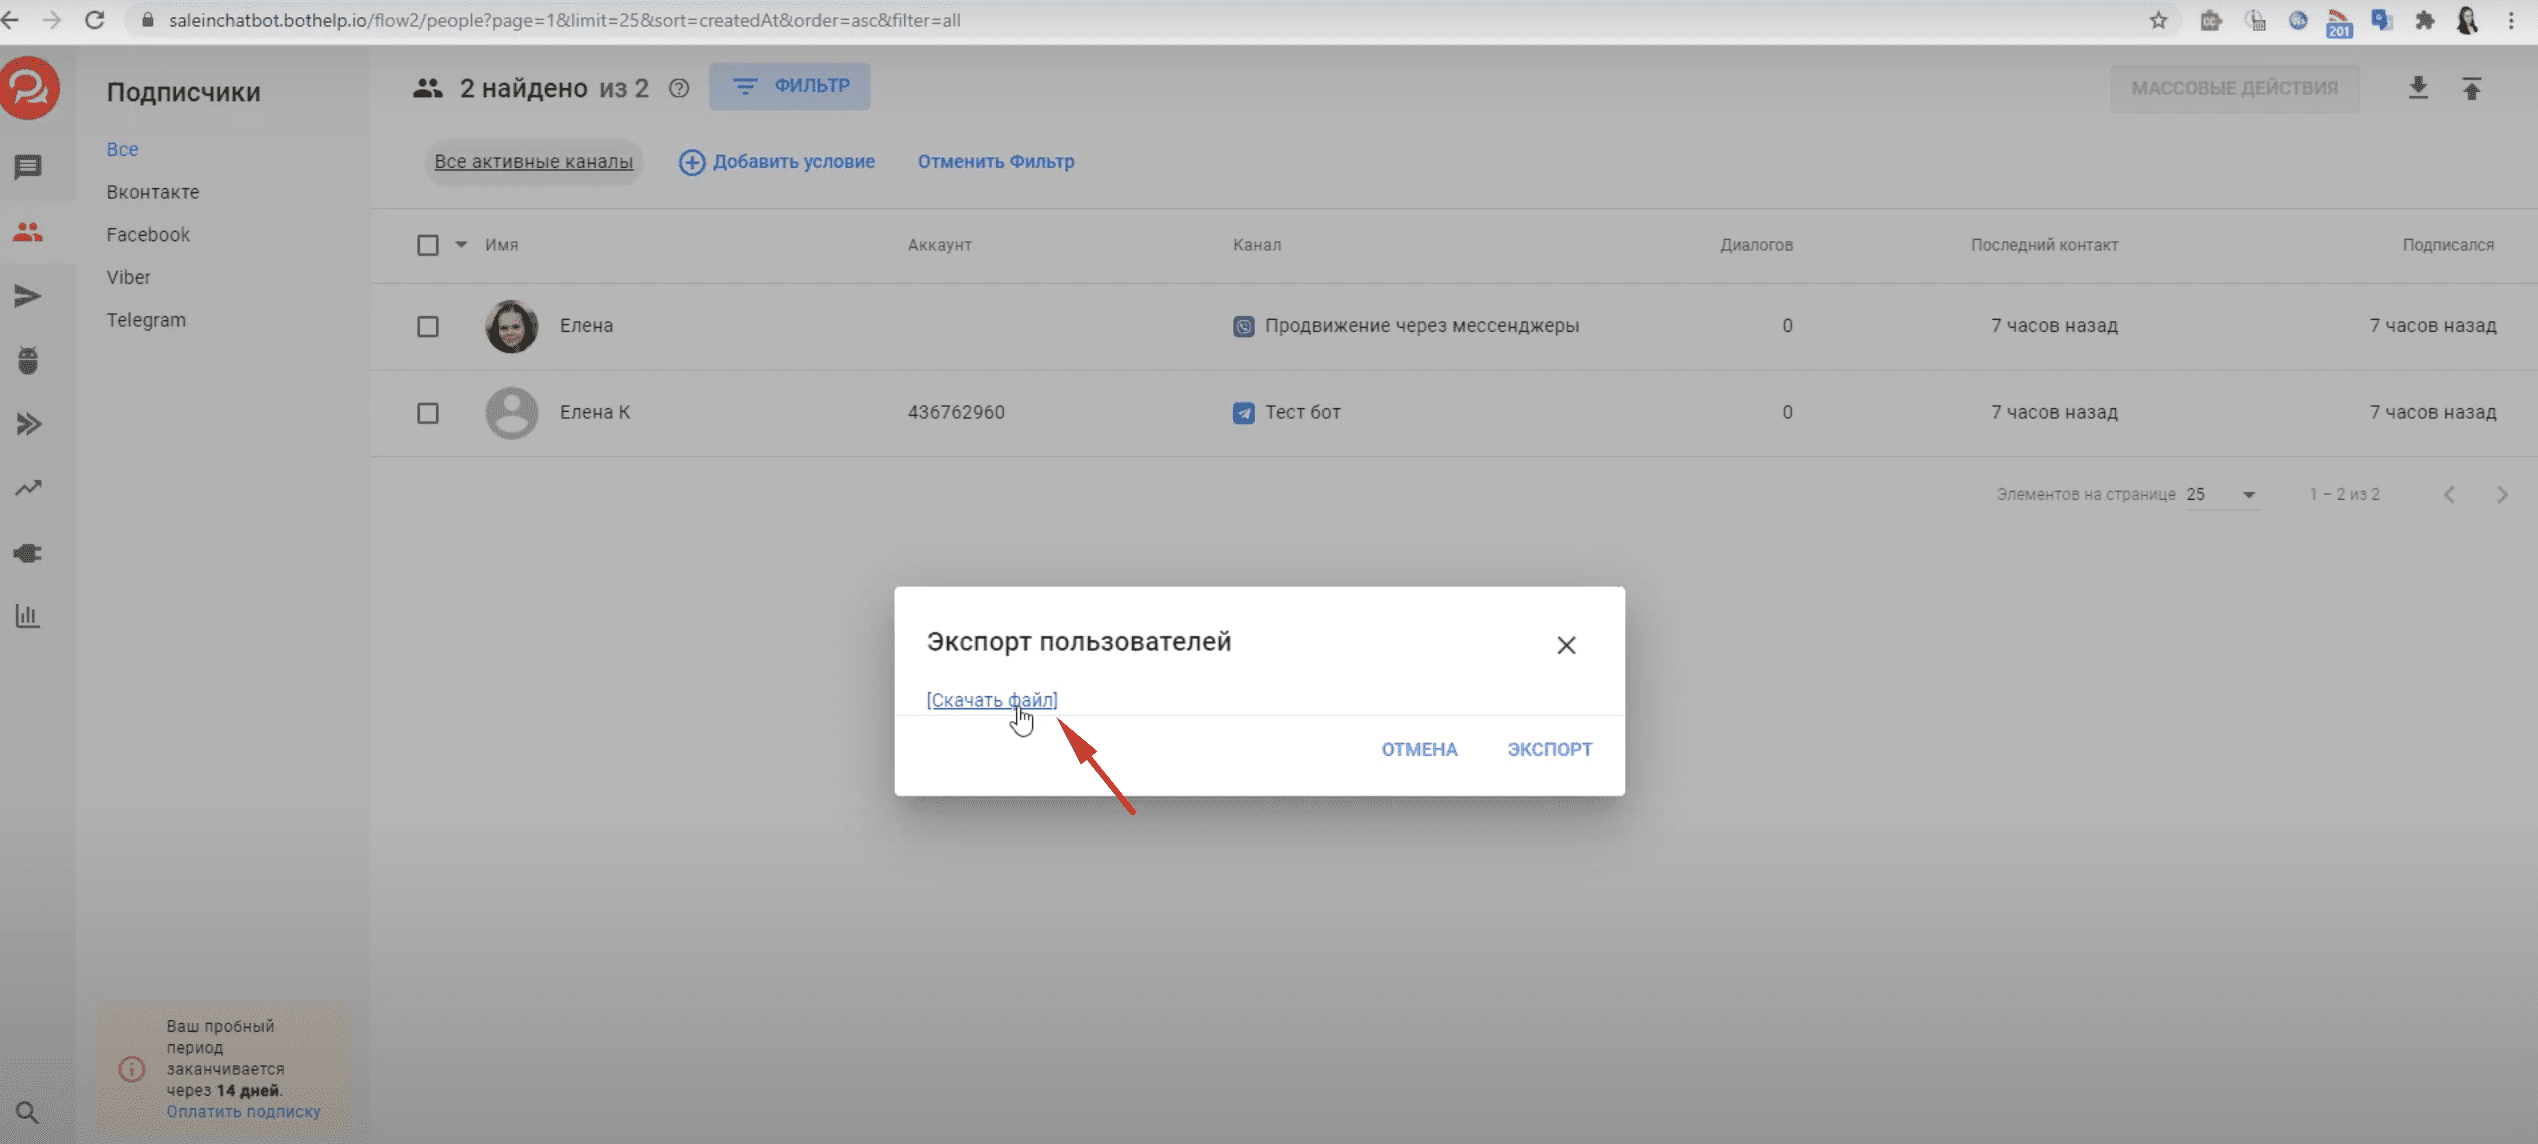Open the chat messages sidebar icon

[x=28, y=167]
